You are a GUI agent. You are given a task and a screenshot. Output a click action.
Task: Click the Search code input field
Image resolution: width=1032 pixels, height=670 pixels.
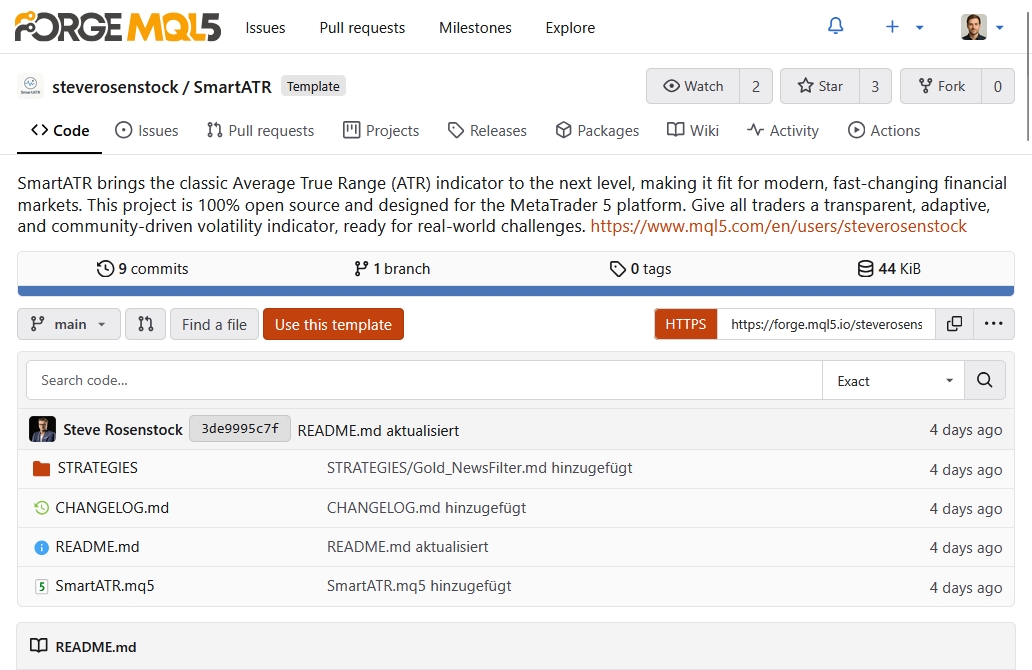(425, 380)
